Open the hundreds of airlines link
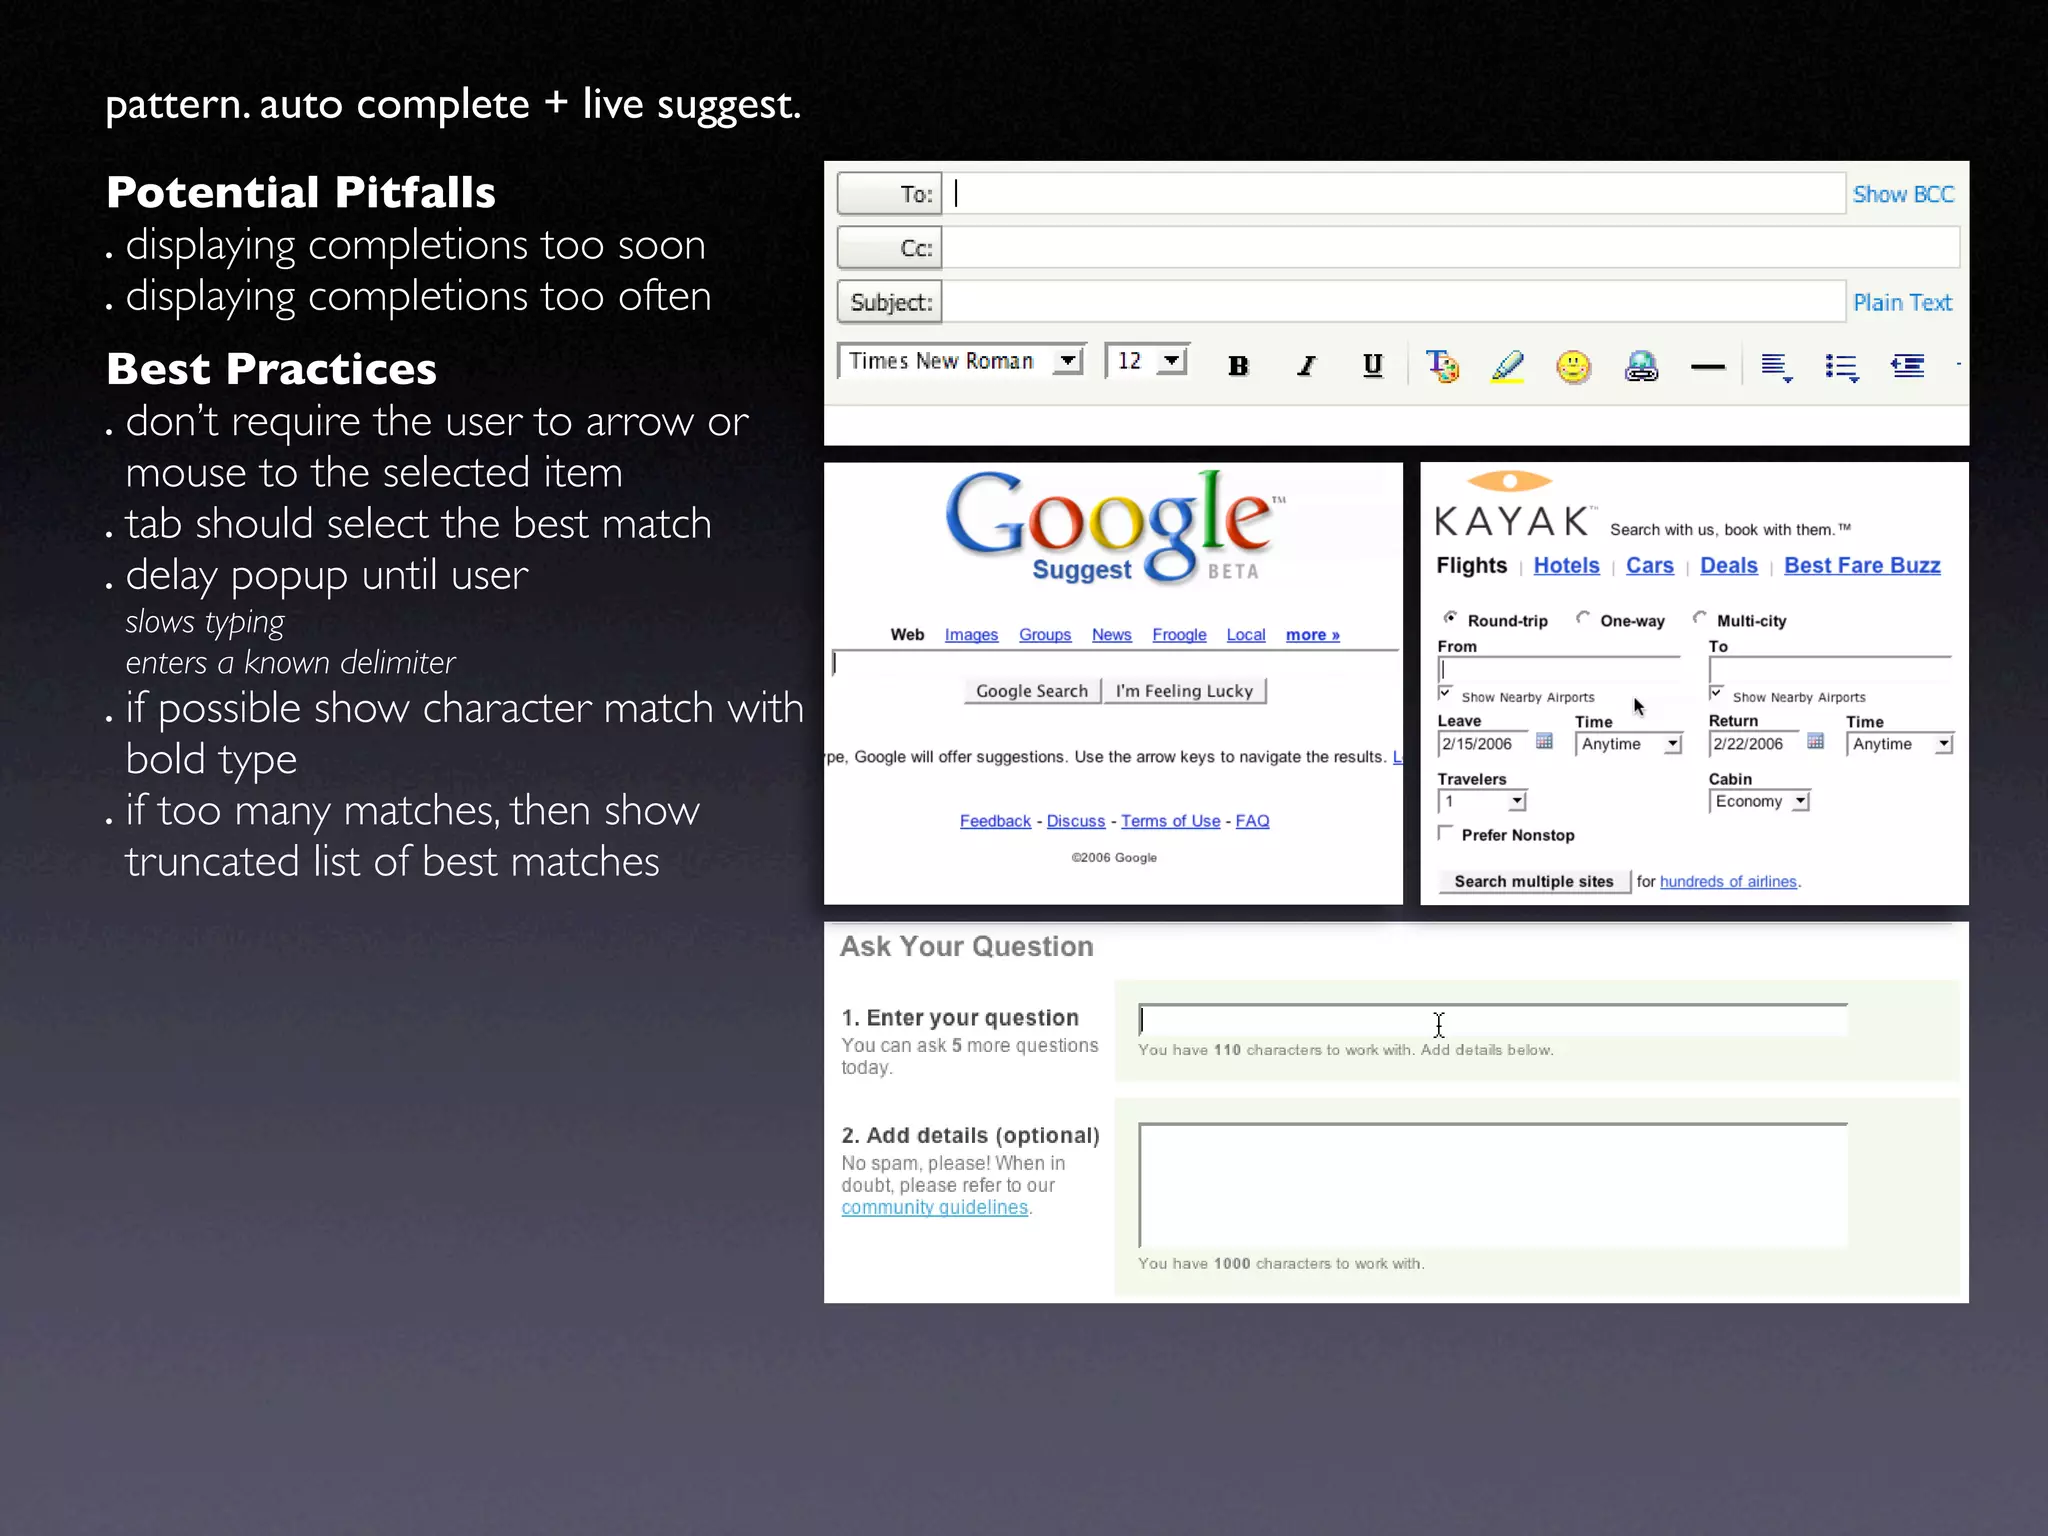This screenshot has height=1536, width=2048. coord(1728,882)
